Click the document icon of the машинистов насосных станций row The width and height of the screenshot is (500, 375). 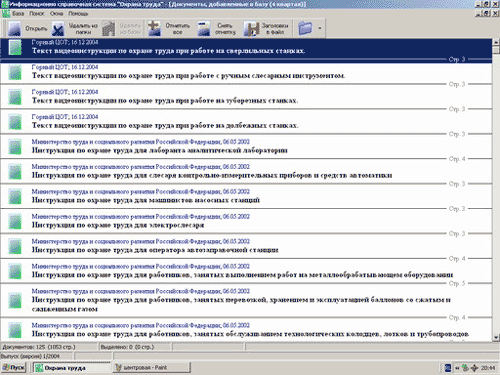coord(15,197)
